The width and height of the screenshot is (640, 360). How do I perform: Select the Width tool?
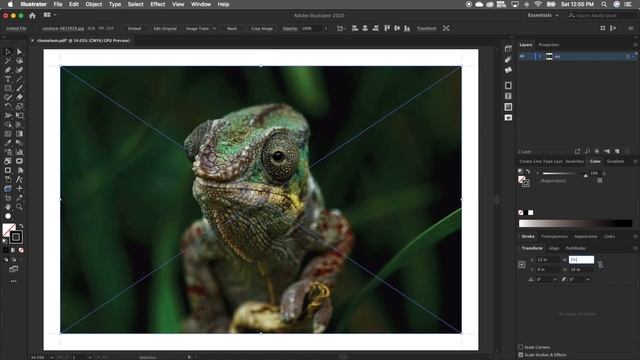tap(8, 116)
